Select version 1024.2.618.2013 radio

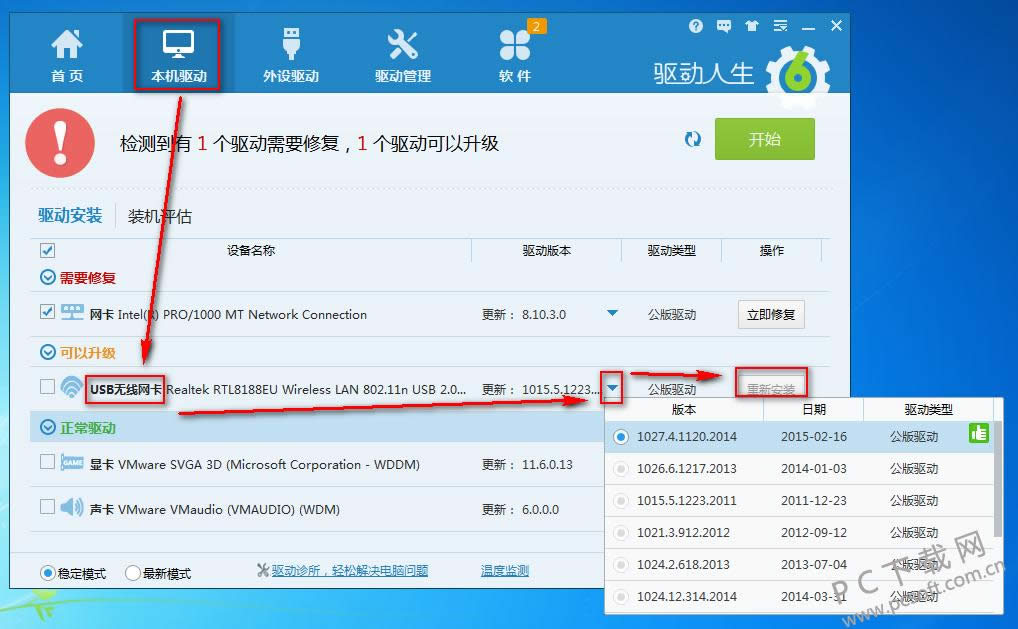point(621,565)
